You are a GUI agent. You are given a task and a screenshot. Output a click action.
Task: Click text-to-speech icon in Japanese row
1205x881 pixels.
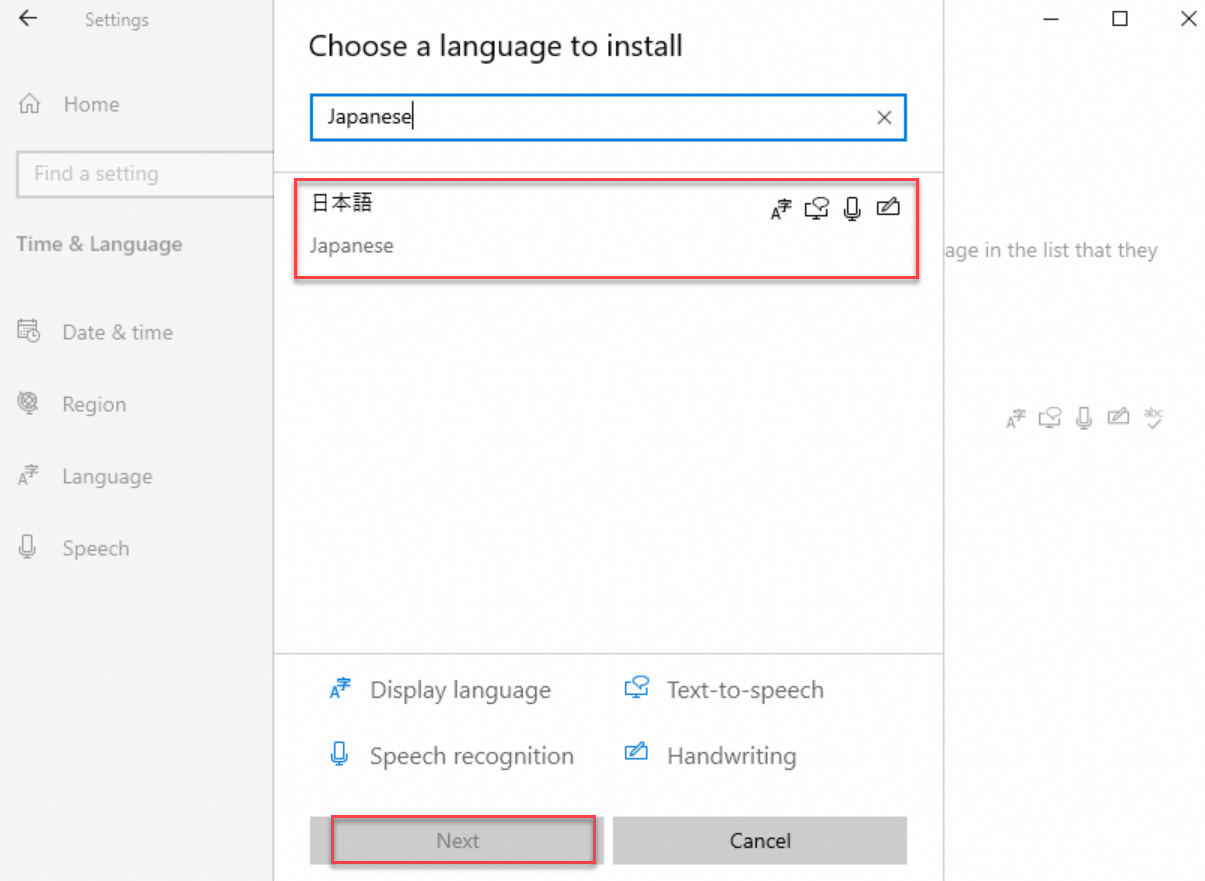[x=817, y=209]
